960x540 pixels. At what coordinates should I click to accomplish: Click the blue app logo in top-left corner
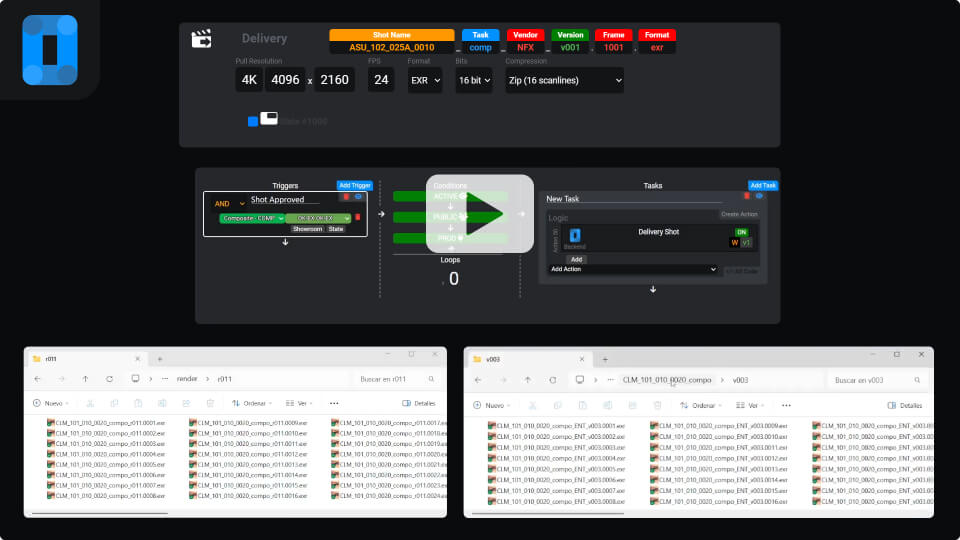(x=49, y=49)
